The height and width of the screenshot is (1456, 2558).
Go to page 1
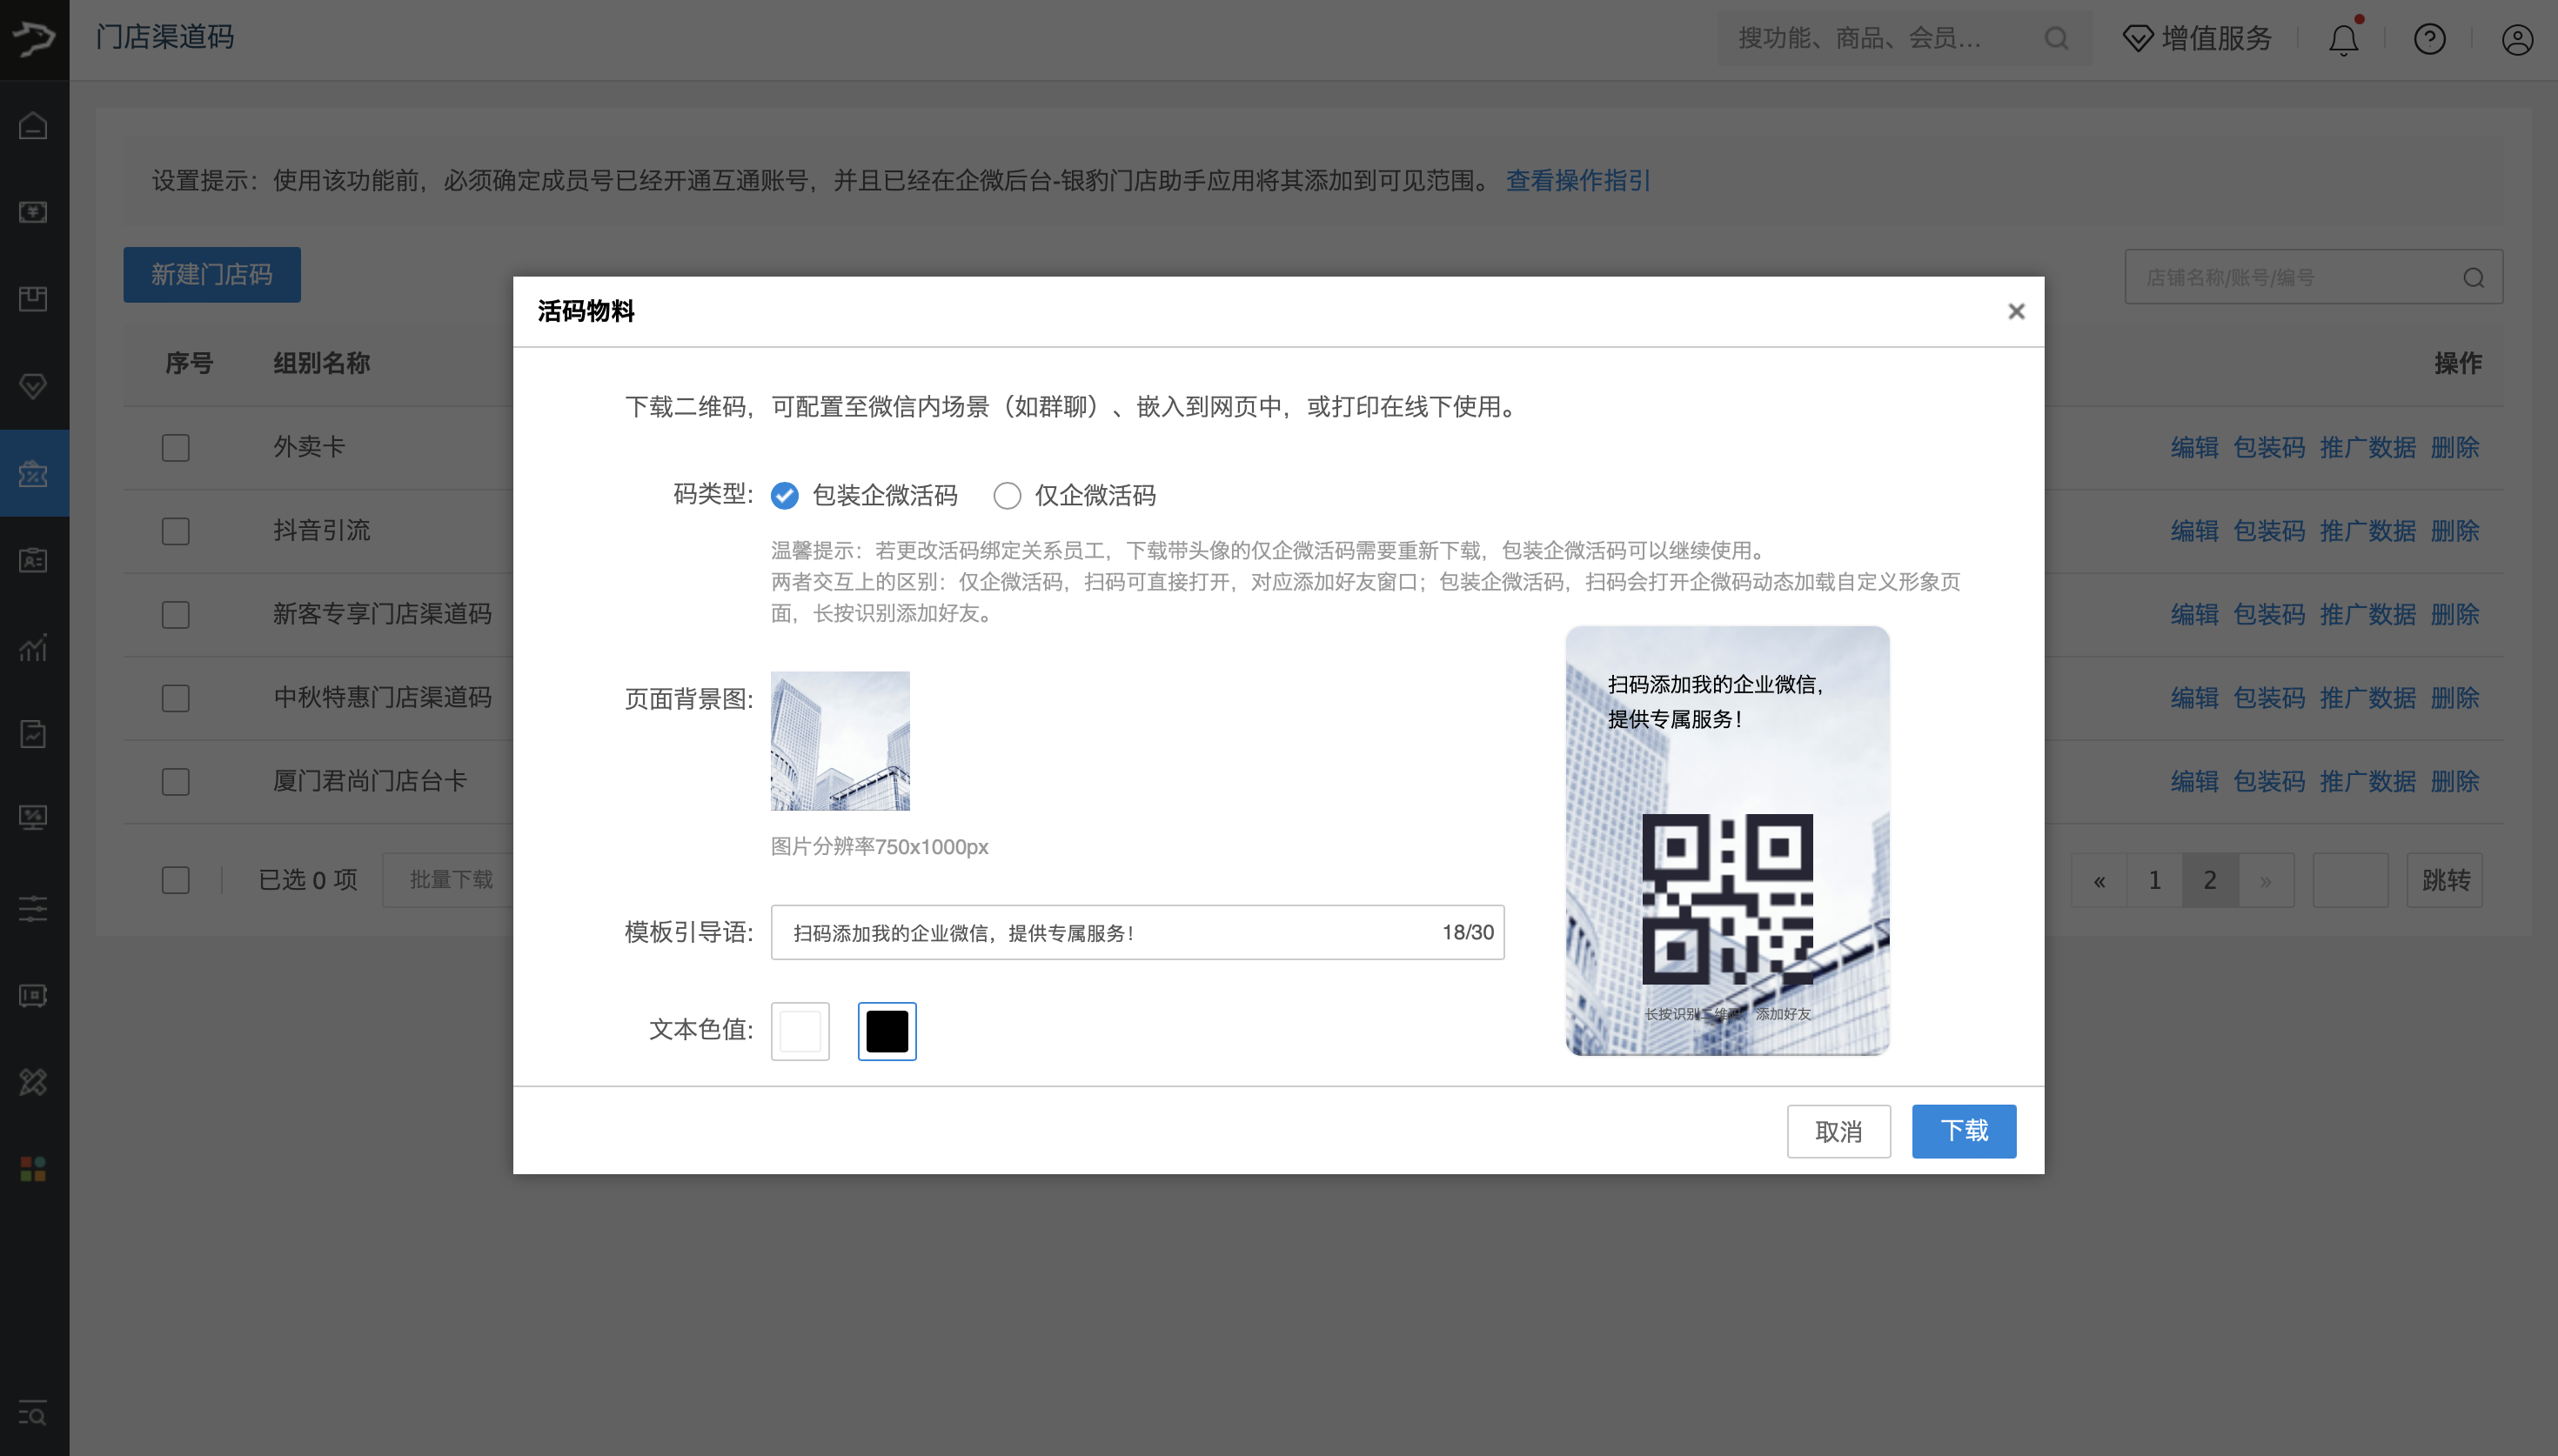coord(2155,880)
